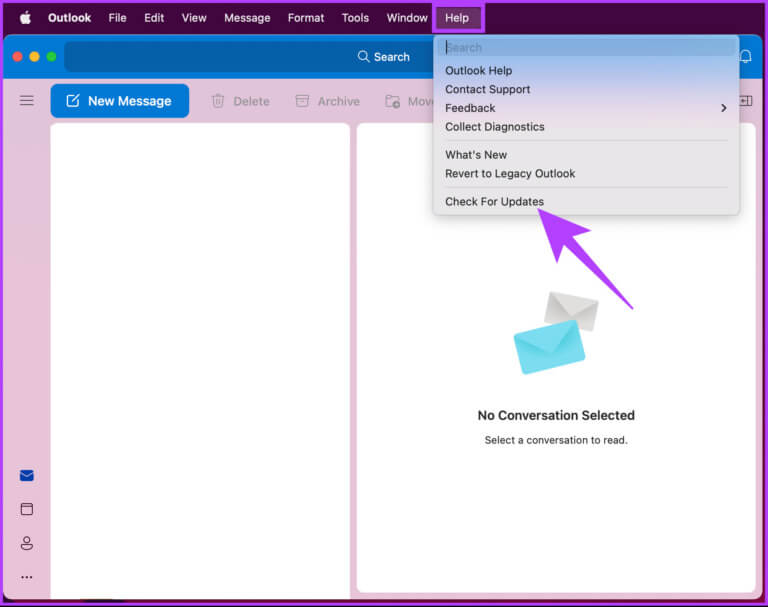Switch to People contacts icon
Screen dimensions: 768x607
tap(27, 543)
